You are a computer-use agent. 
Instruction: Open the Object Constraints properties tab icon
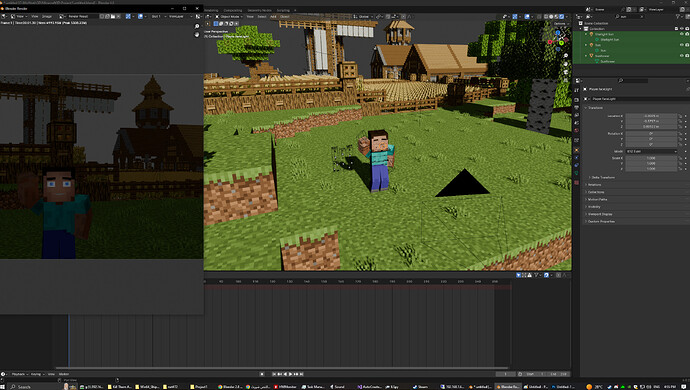(x=576, y=165)
